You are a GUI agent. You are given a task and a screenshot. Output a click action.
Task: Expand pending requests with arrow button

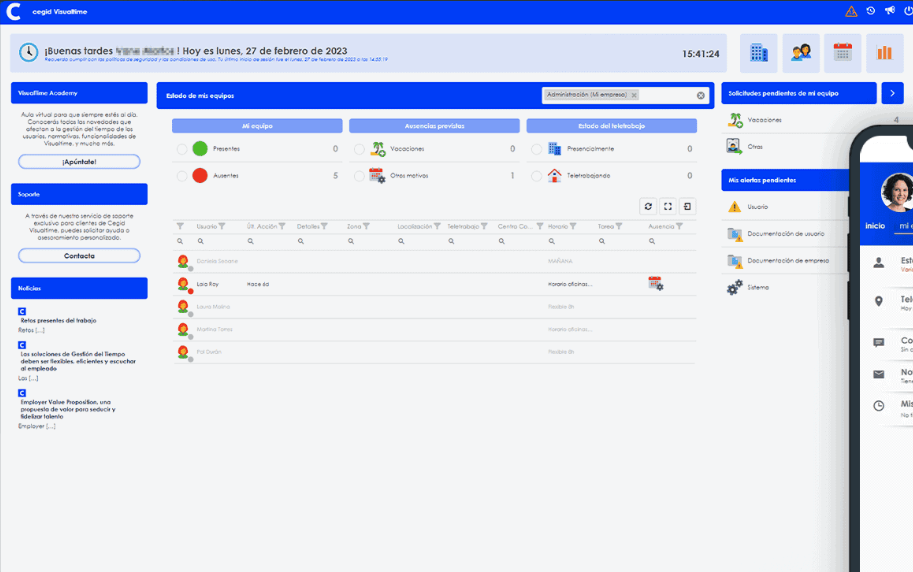pos(892,93)
